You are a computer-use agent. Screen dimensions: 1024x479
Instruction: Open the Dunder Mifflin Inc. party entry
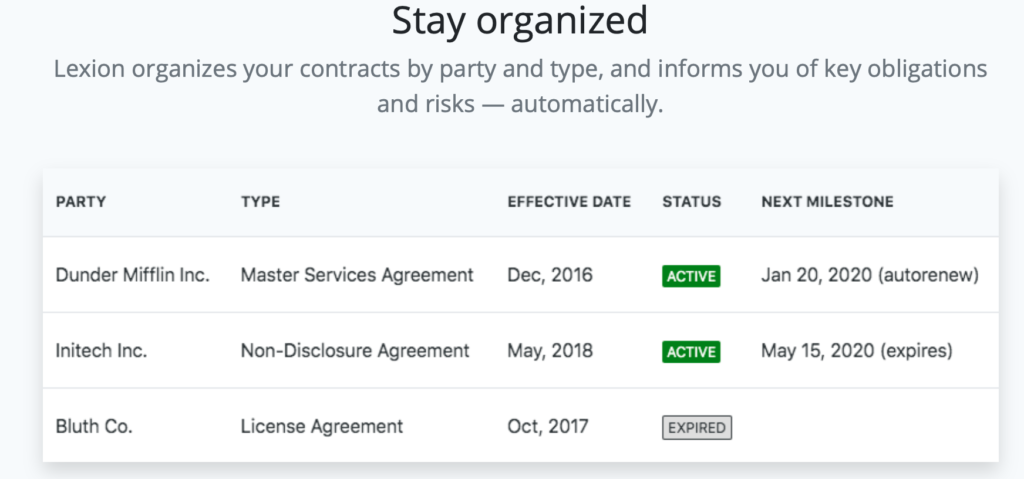[133, 275]
